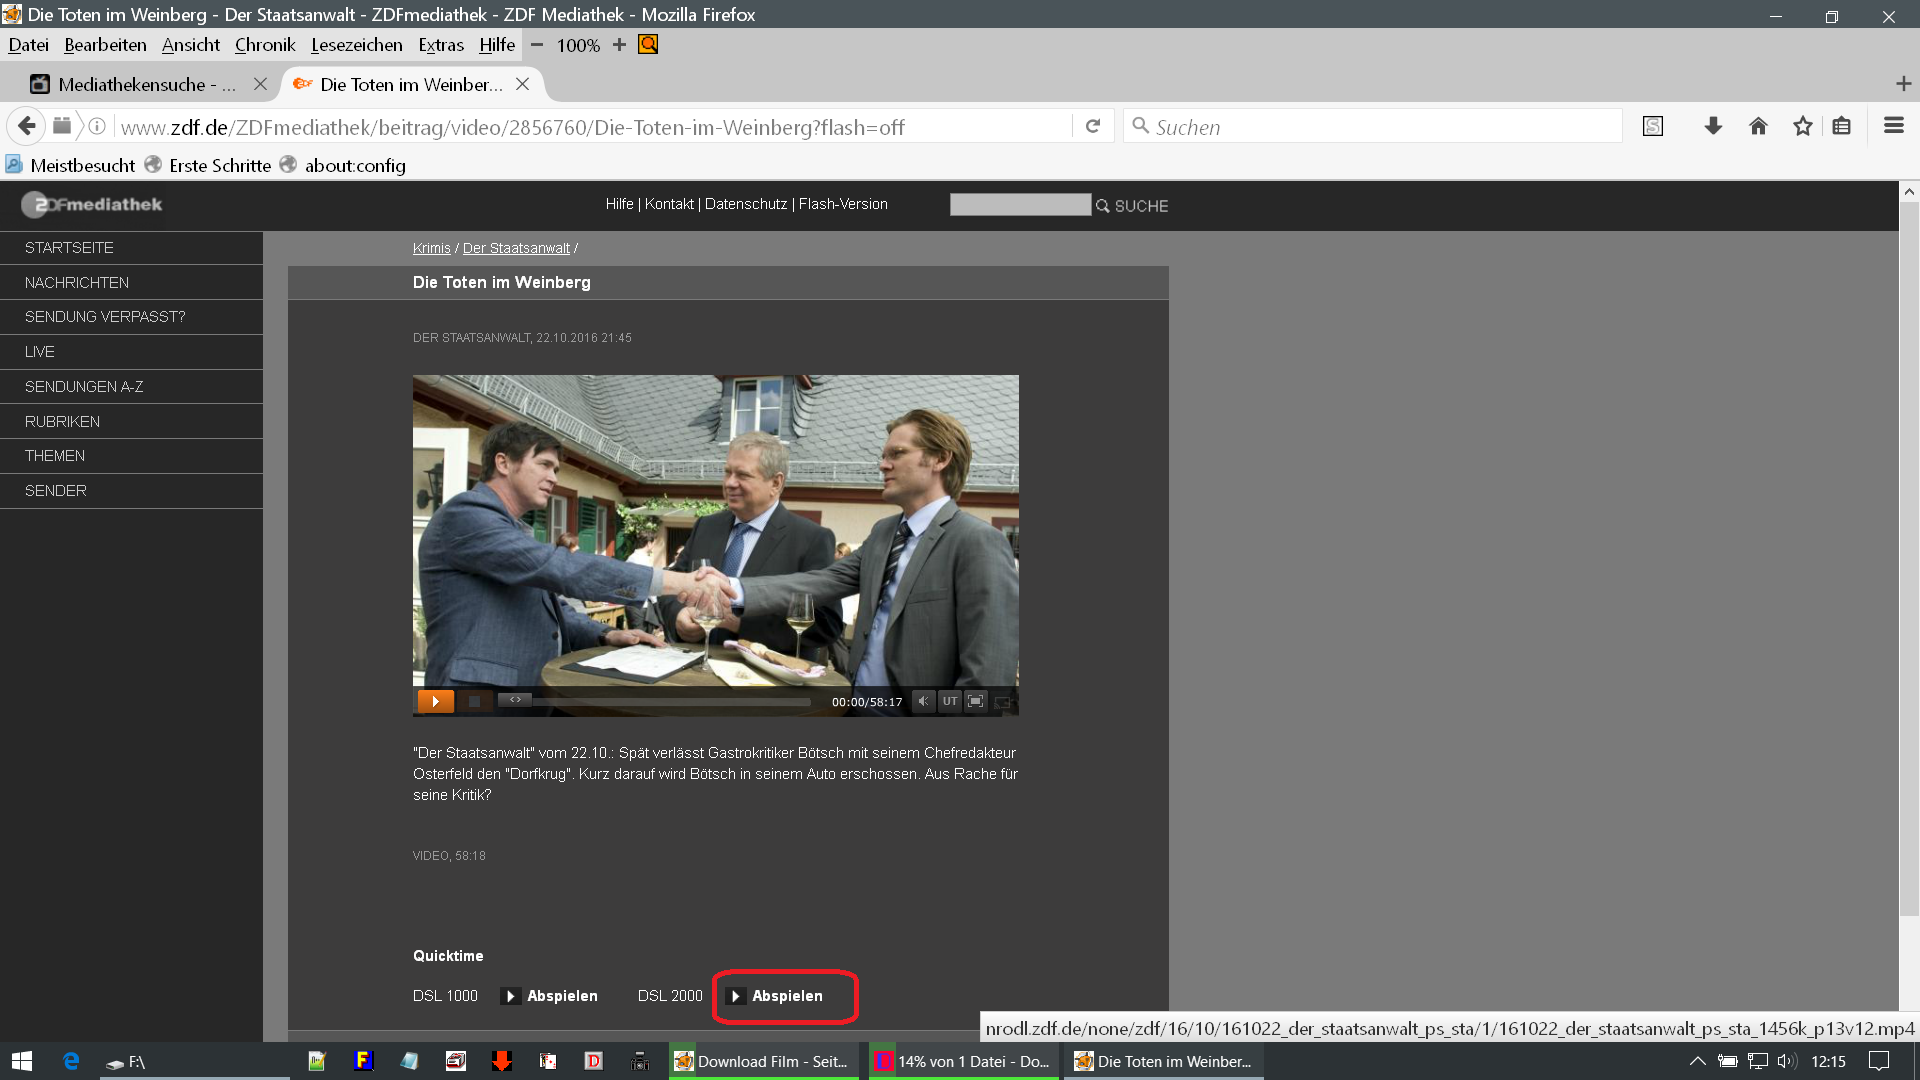The width and height of the screenshot is (1920, 1080).
Task: Mute the video with the speaker icon
Action: click(923, 701)
